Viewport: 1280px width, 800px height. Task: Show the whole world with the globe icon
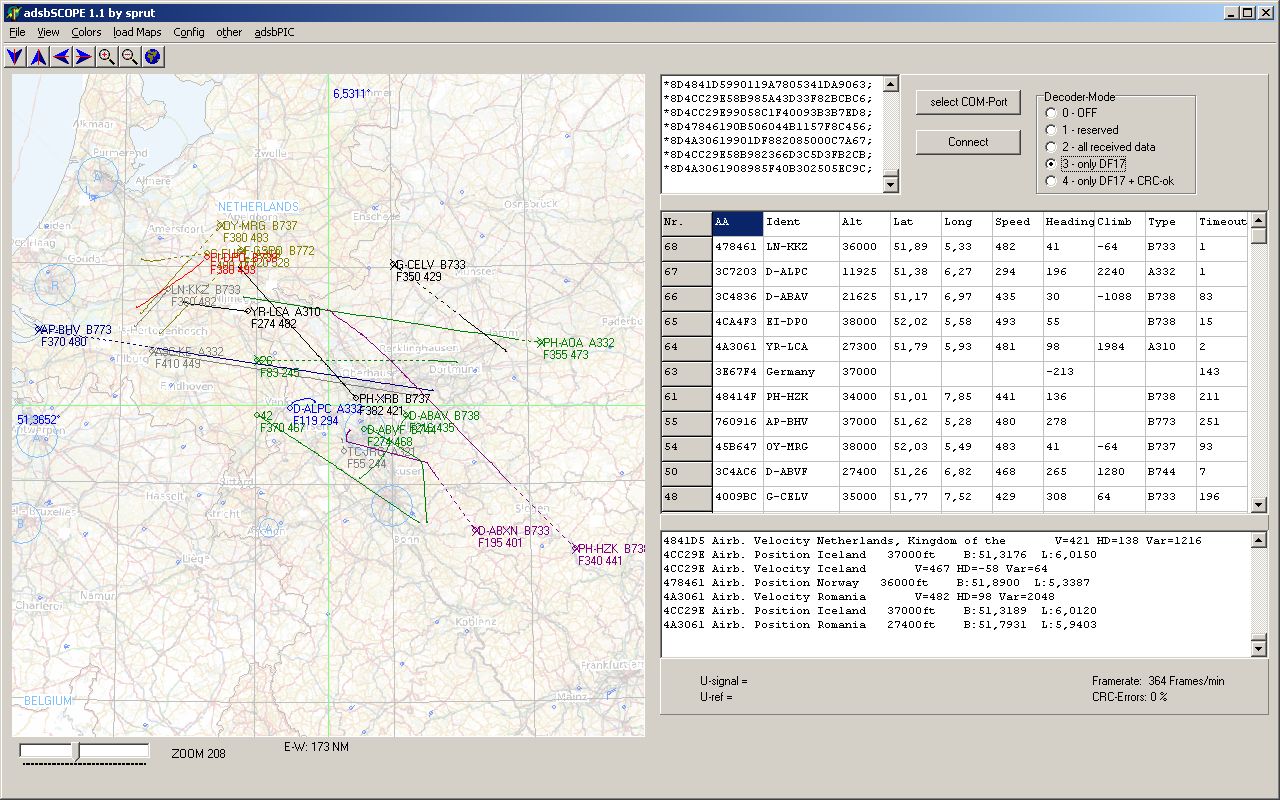coord(153,56)
